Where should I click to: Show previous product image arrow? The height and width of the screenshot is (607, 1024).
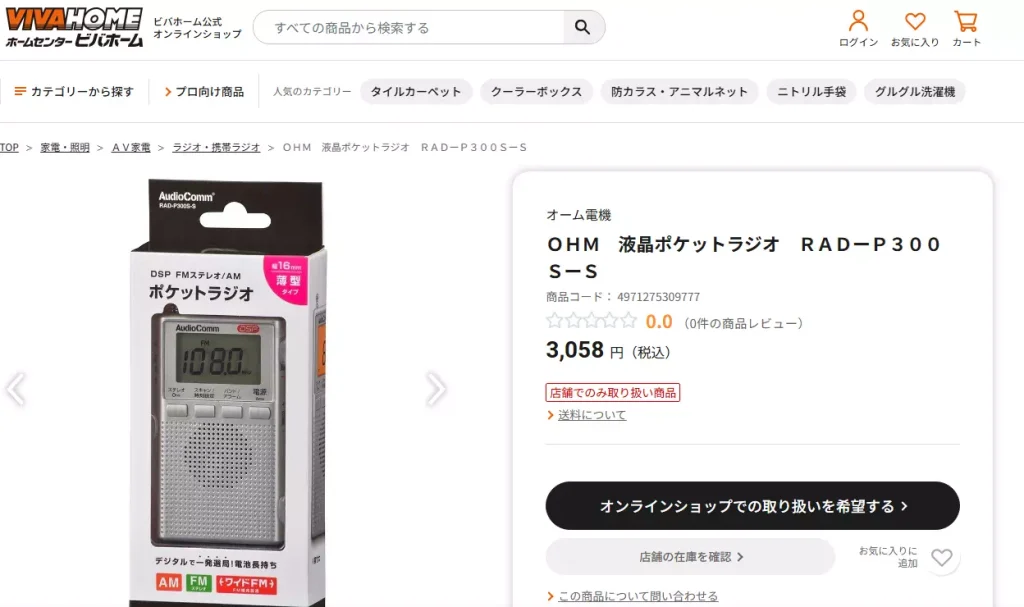point(16,389)
